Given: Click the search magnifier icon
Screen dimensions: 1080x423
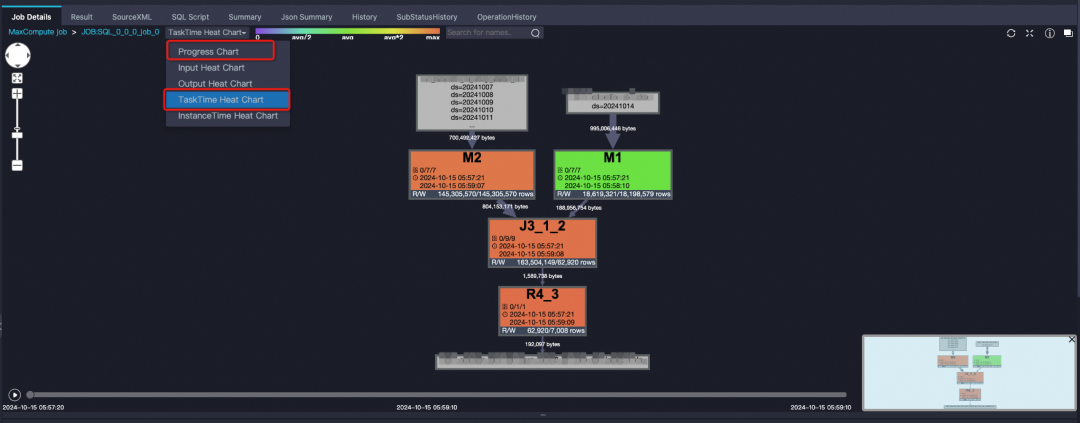Looking at the screenshot, I should tap(535, 32).
